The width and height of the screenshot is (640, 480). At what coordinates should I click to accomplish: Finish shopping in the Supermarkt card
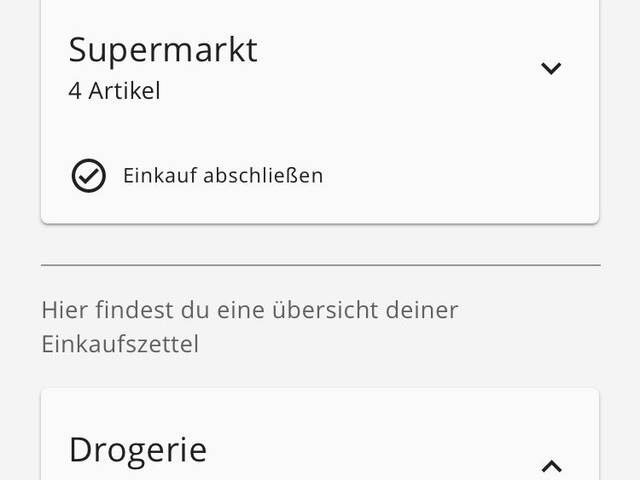click(222, 175)
